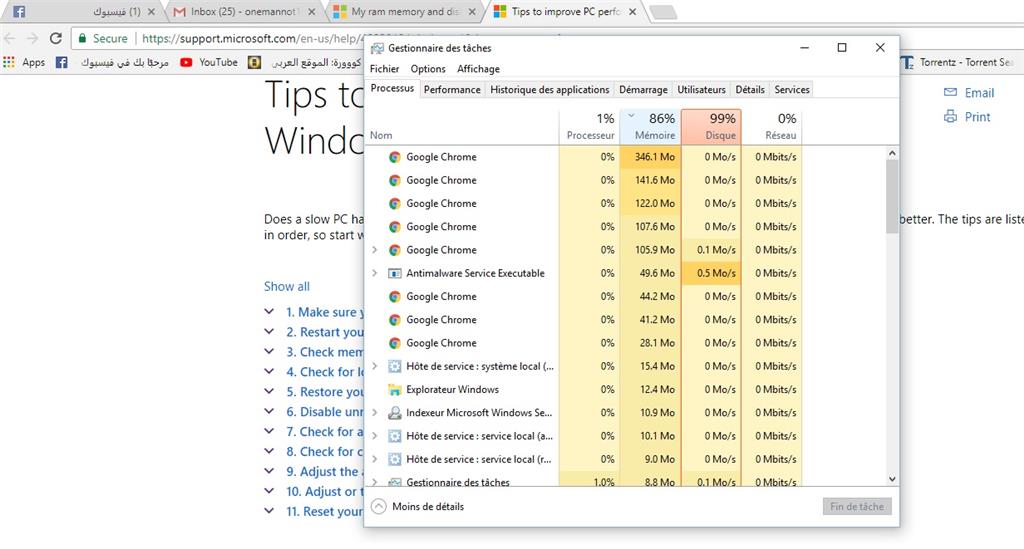
Task: Switch to the Tips to improve PC tab
Action: click(566, 12)
